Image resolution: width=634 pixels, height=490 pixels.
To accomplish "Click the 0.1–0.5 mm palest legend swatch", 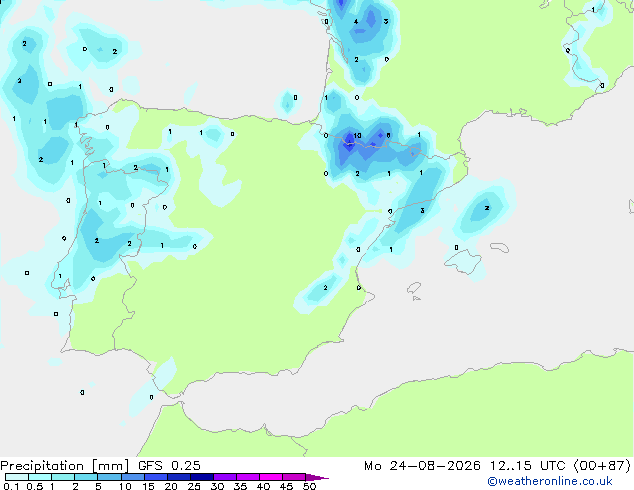I will coord(17,477).
